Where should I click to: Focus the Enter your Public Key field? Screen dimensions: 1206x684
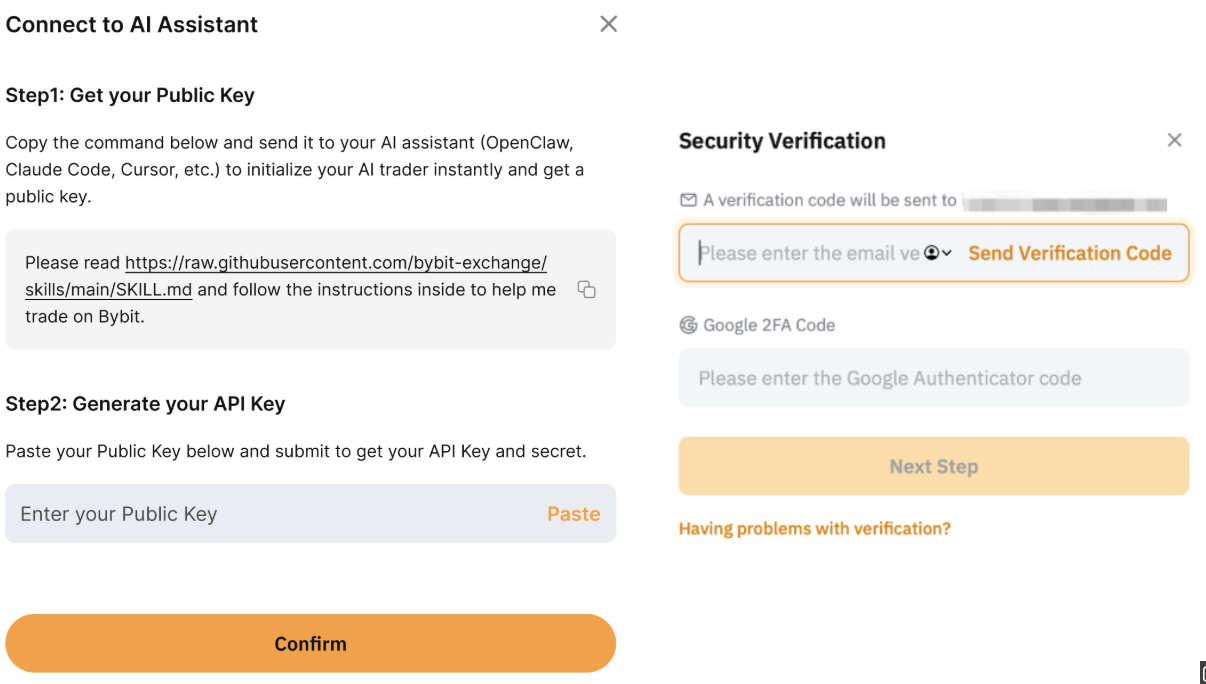click(310, 514)
